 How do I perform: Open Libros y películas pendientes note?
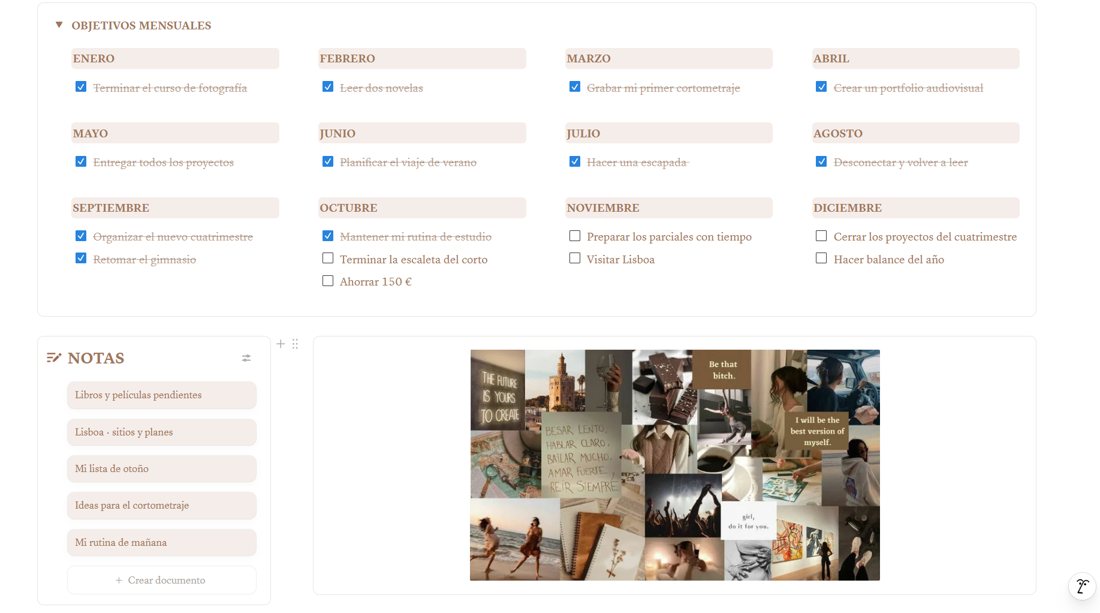(x=162, y=395)
